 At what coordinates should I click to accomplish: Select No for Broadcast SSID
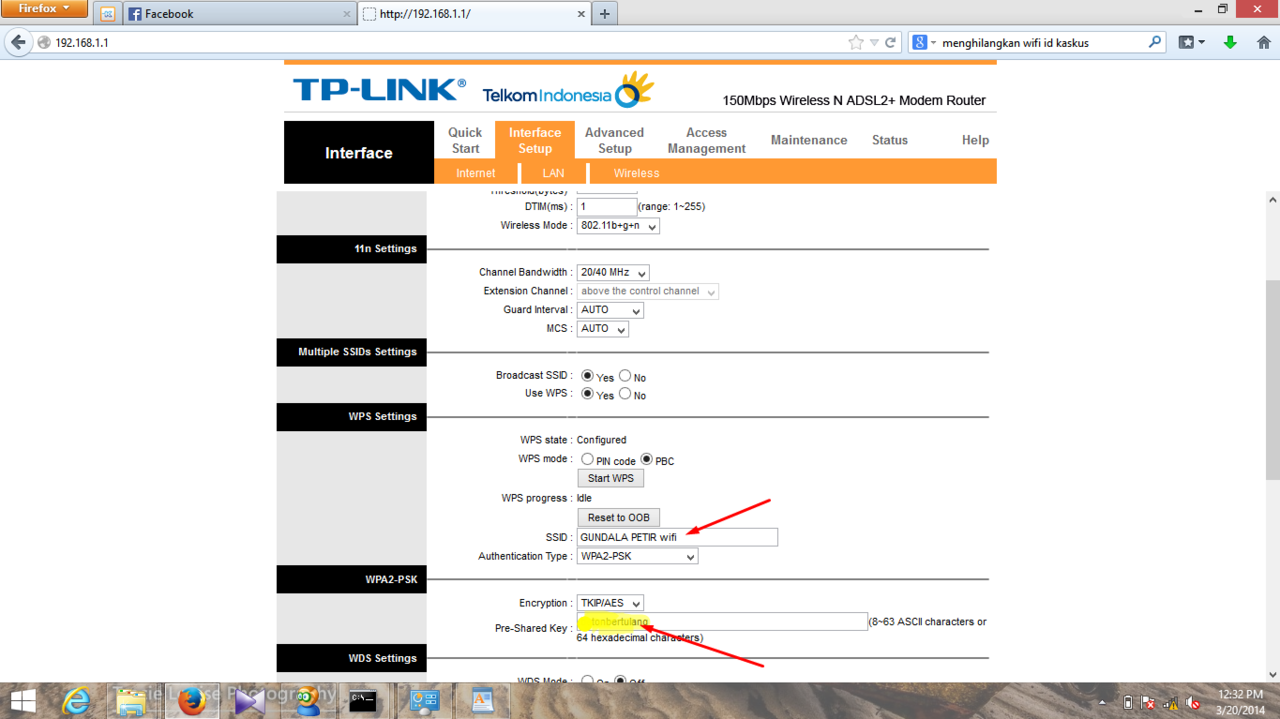pyautogui.click(x=625, y=376)
